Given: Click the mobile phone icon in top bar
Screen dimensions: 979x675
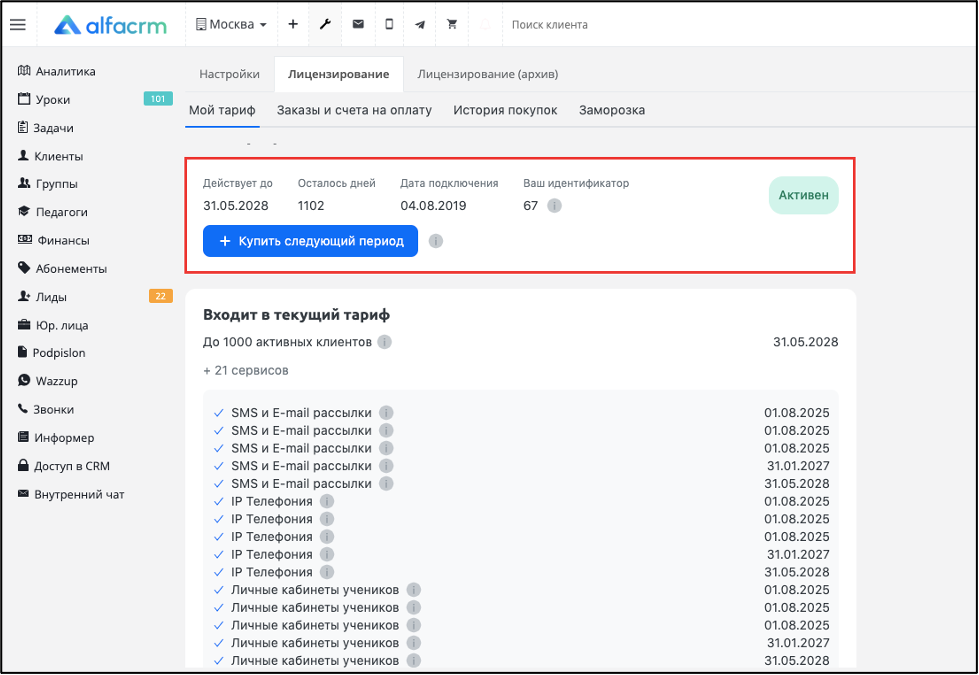Looking at the screenshot, I should 389,24.
